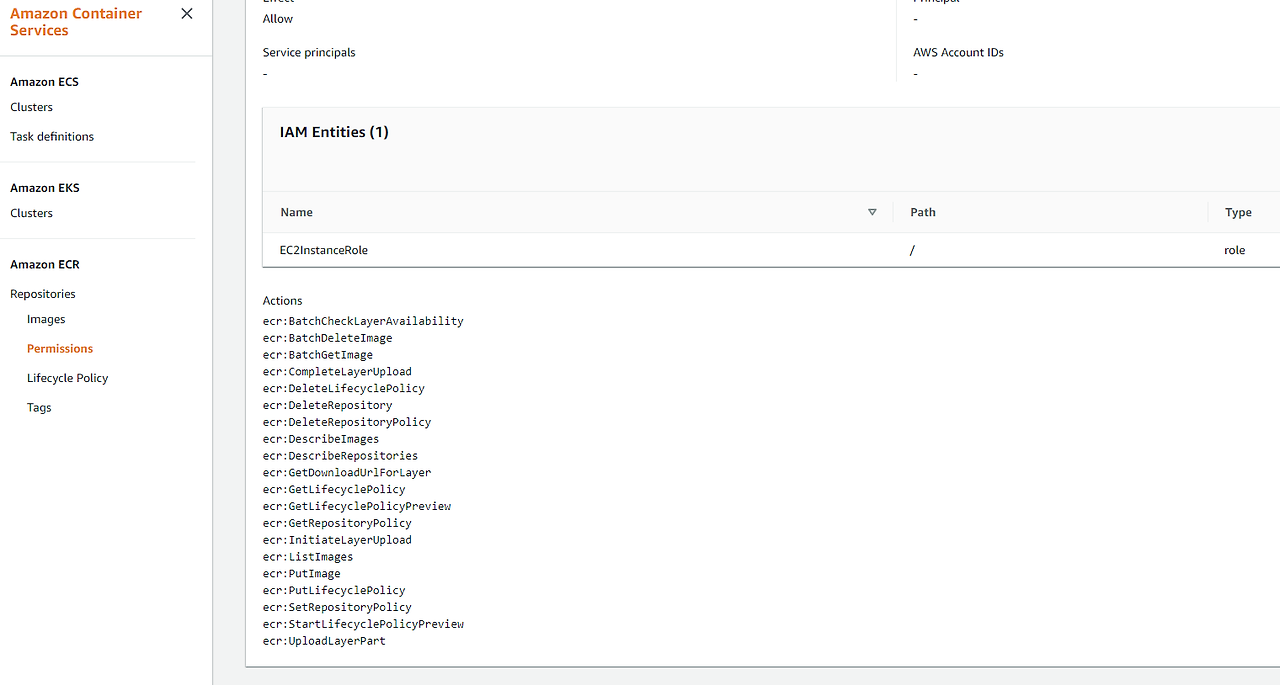Open Tags page in sidebar
This screenshot has width=1280, height=685.
[39, 407]
